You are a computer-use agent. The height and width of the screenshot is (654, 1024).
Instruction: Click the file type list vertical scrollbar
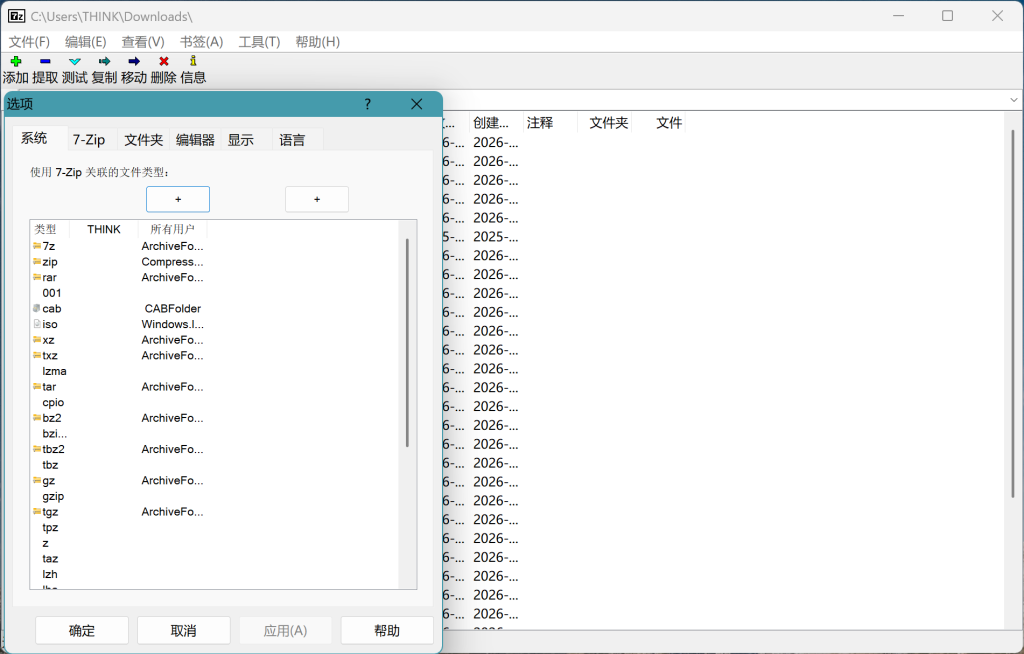[x=407, y=340]
